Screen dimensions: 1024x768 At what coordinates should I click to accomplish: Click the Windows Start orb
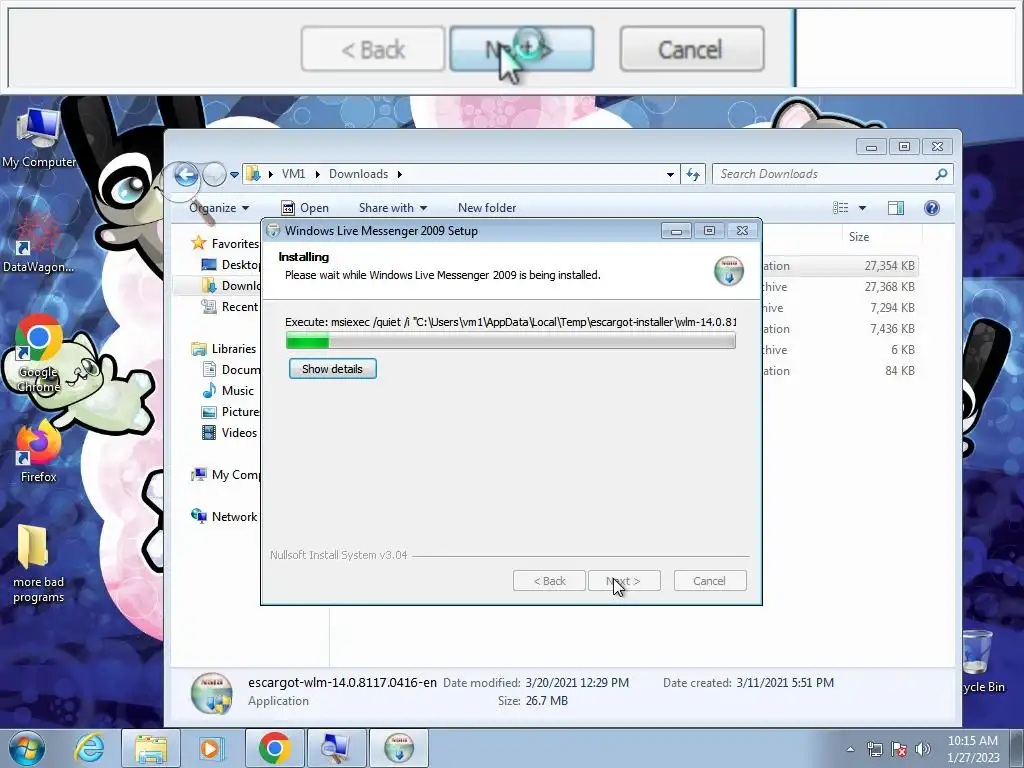point(27,748)
